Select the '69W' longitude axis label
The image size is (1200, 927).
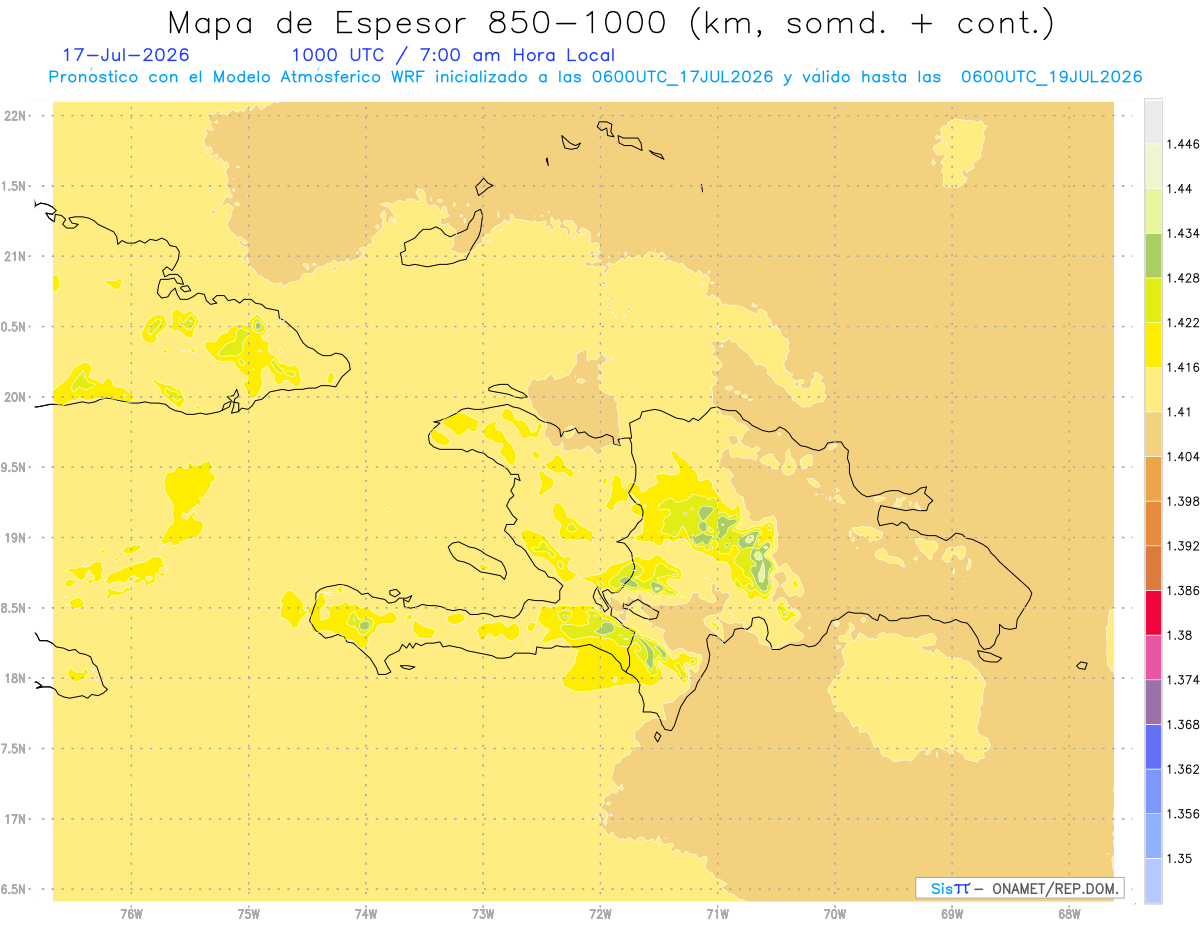point(952,913)
